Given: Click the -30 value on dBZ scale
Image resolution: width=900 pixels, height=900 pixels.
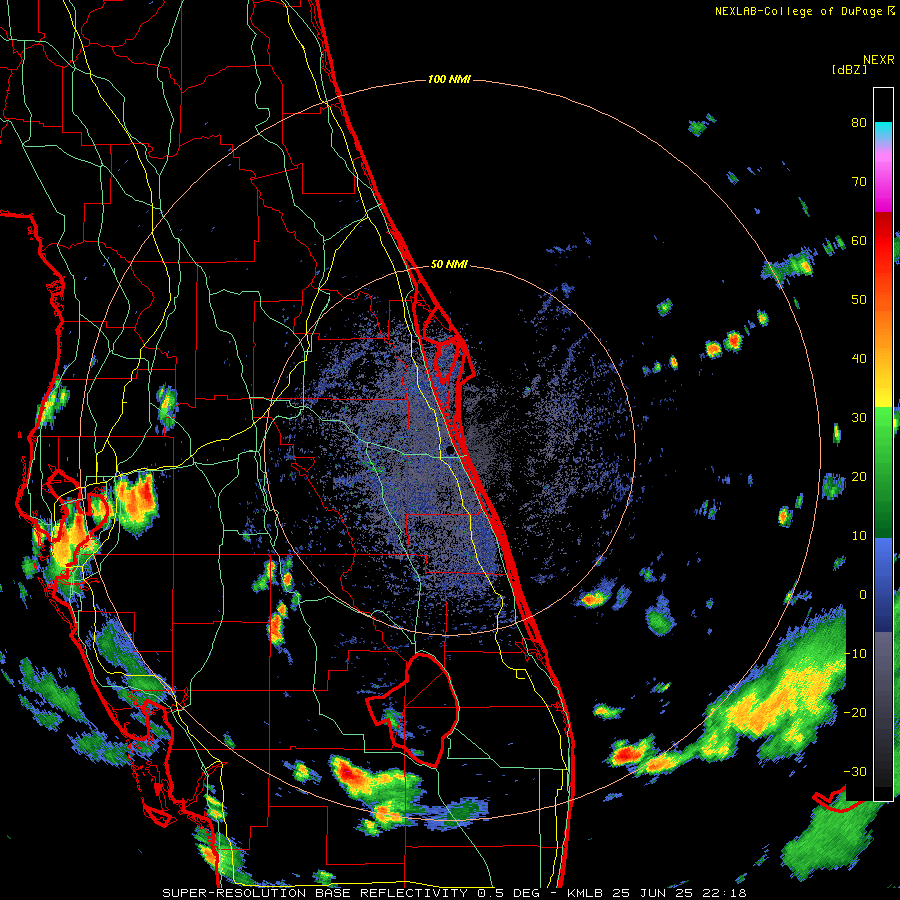Looking at the screenshot, I should (855, 772).
